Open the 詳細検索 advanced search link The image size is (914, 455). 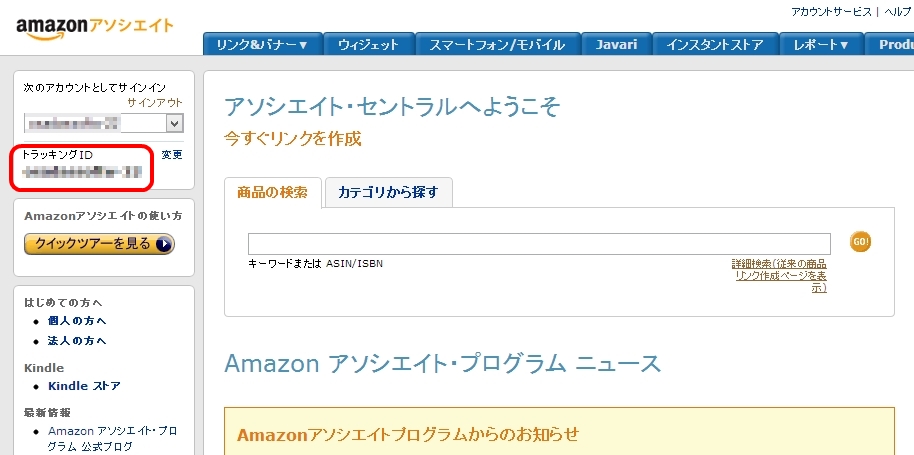(x=779, y=275)
